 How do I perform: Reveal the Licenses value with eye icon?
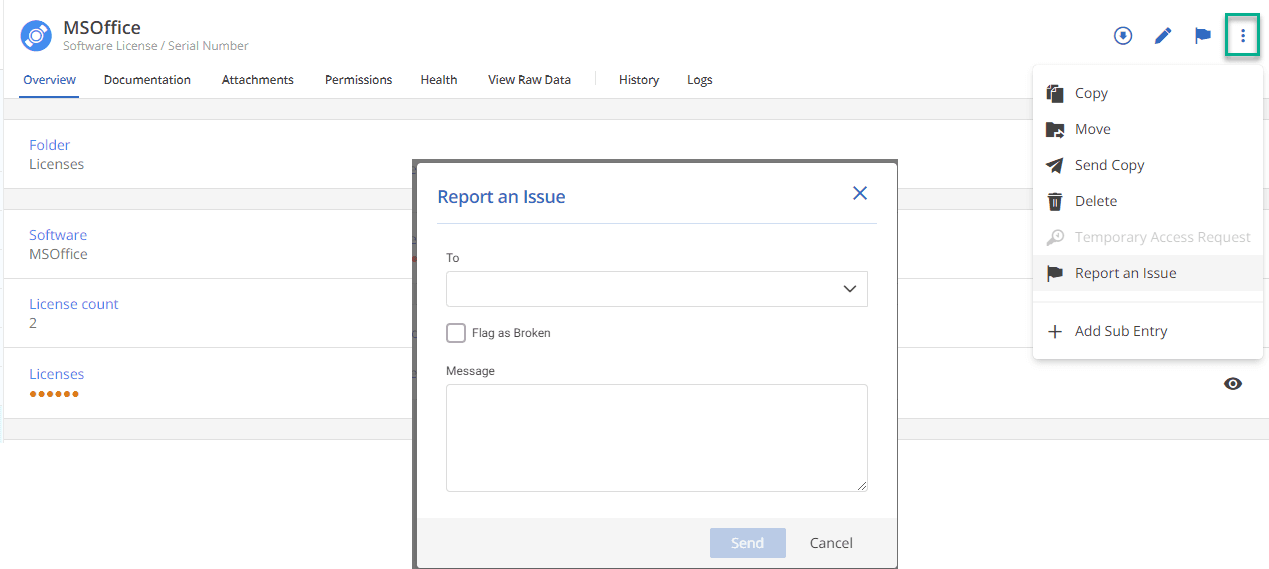click(1233, 384)
